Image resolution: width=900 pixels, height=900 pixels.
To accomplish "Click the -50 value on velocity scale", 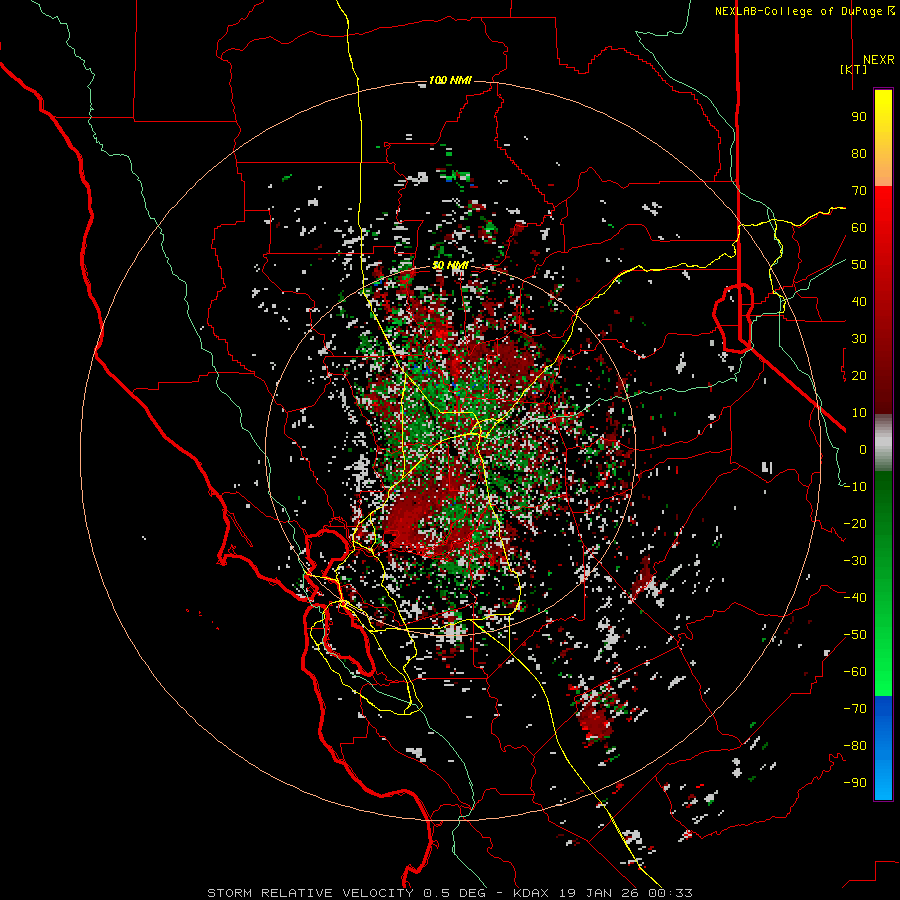I will click(855, 635).
